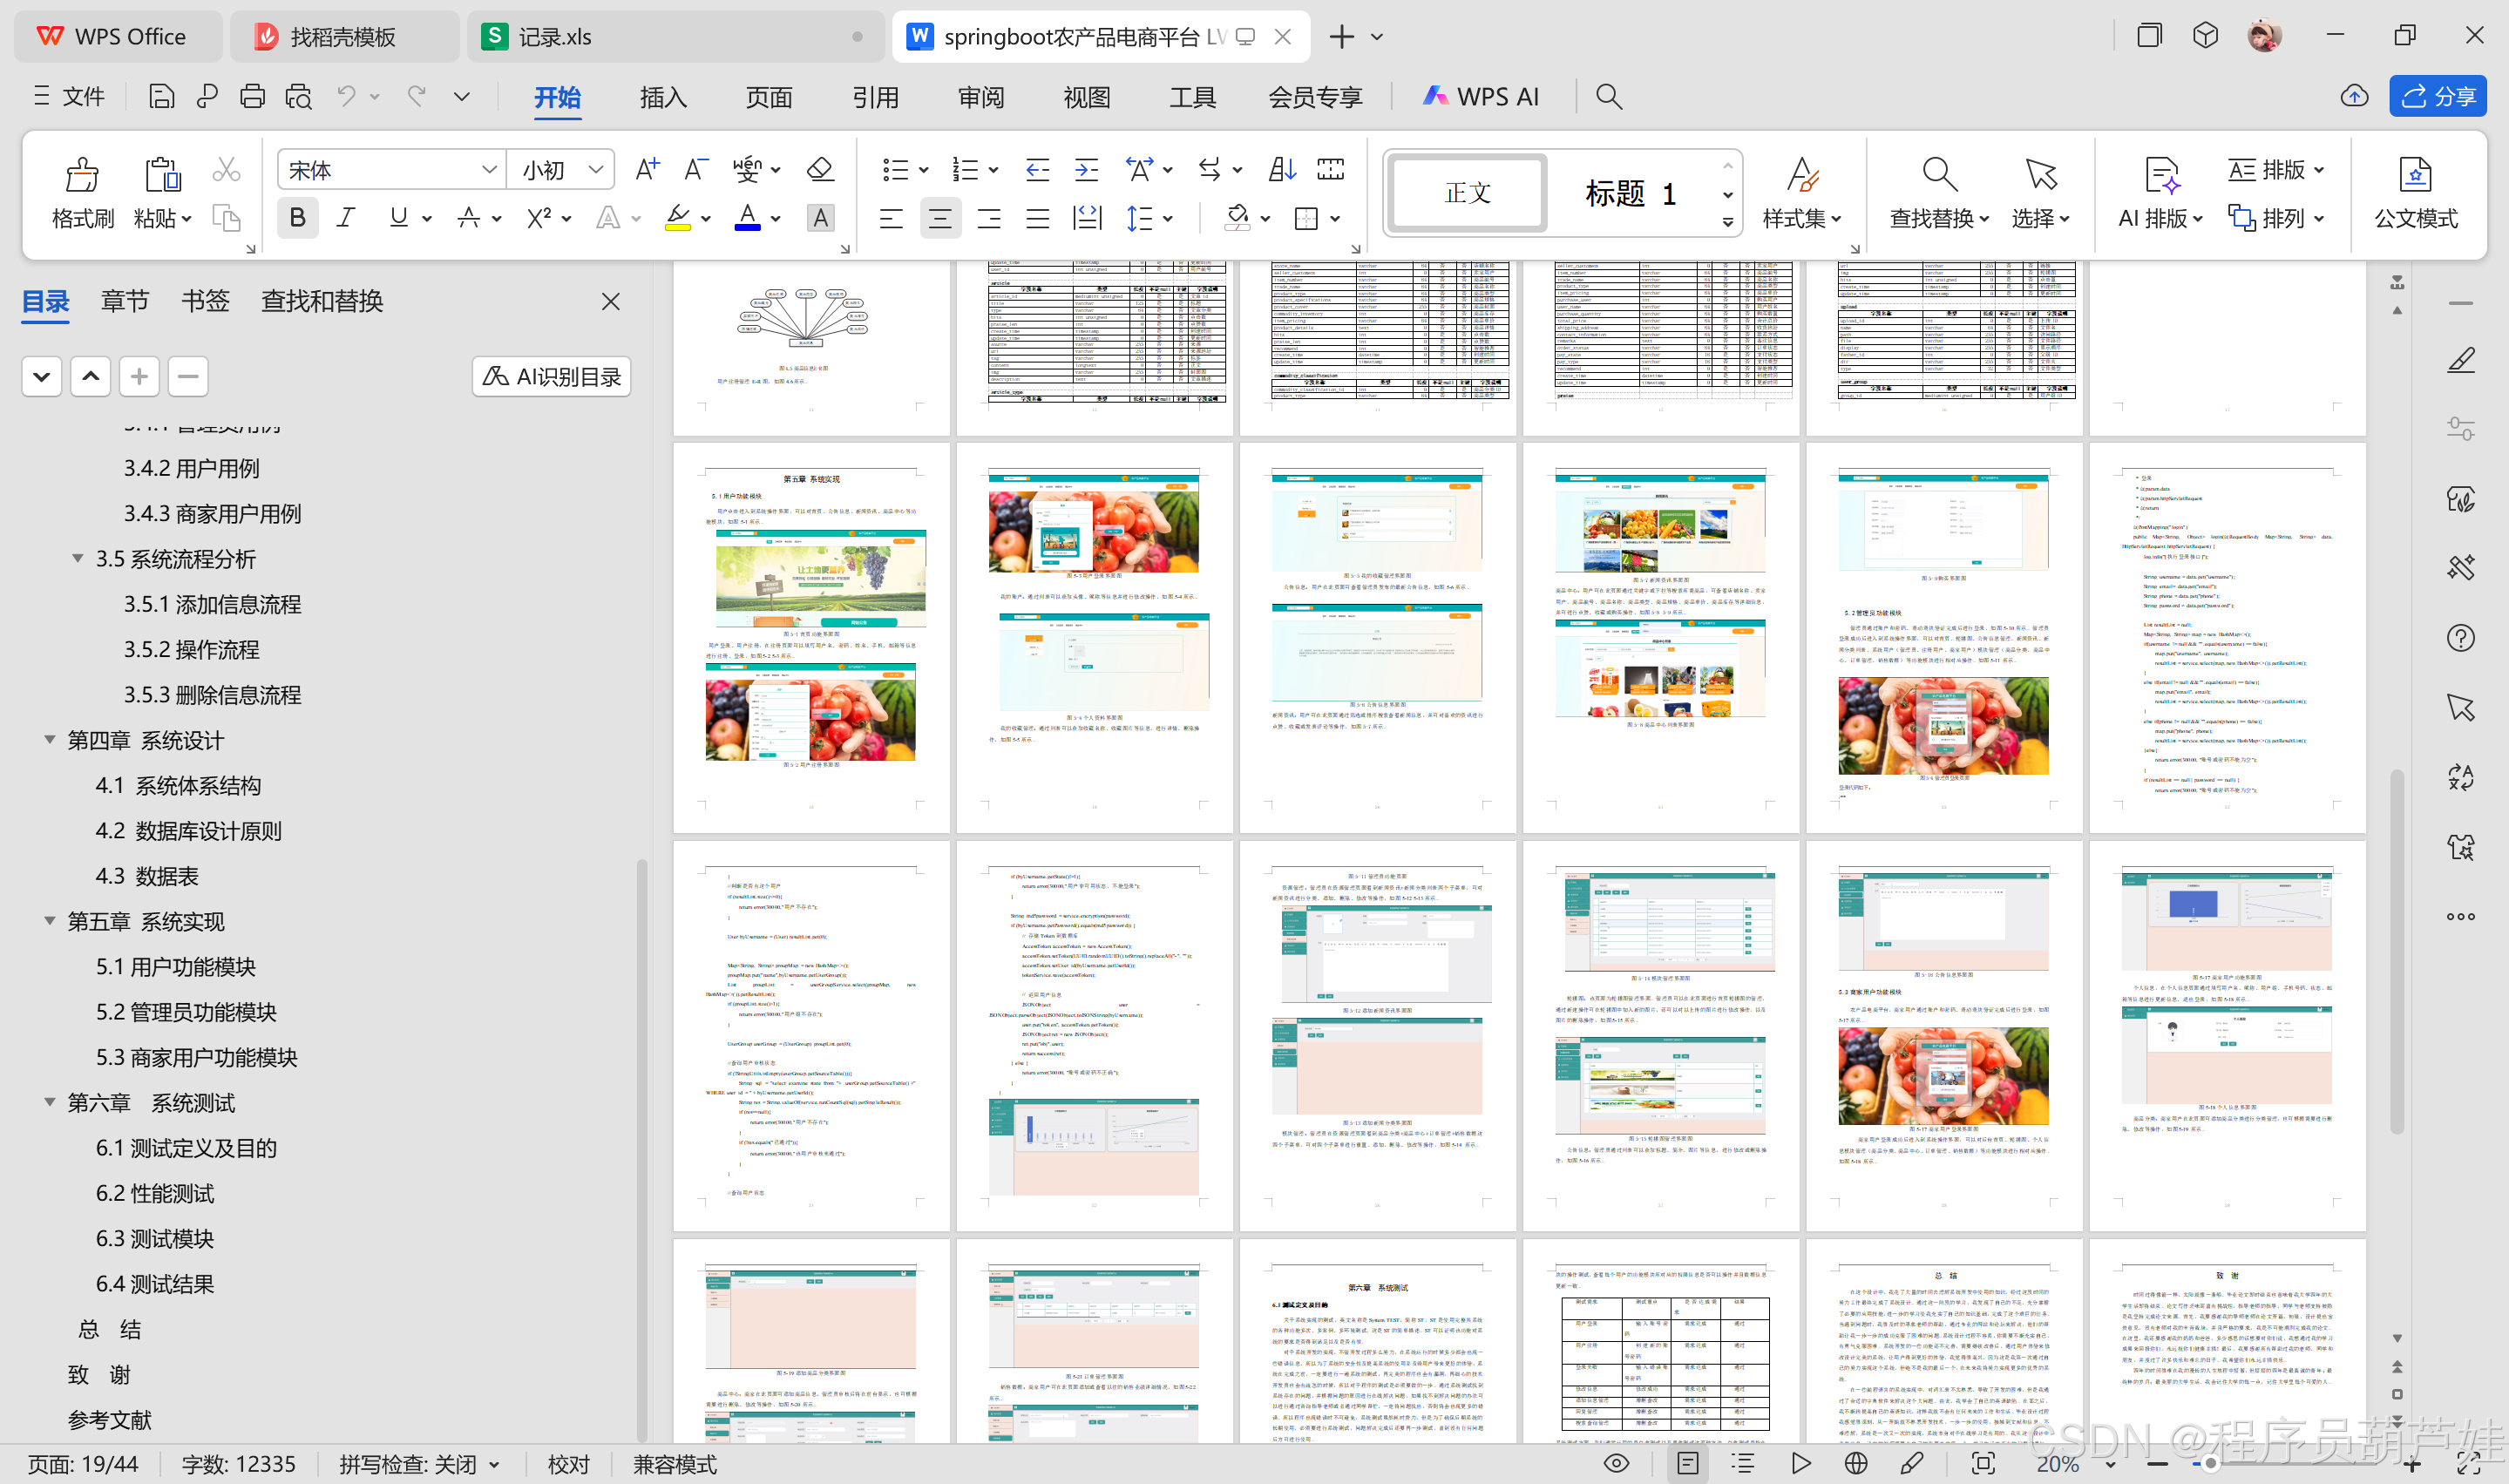Toggle bold formatting button

(x=297, y=218)
